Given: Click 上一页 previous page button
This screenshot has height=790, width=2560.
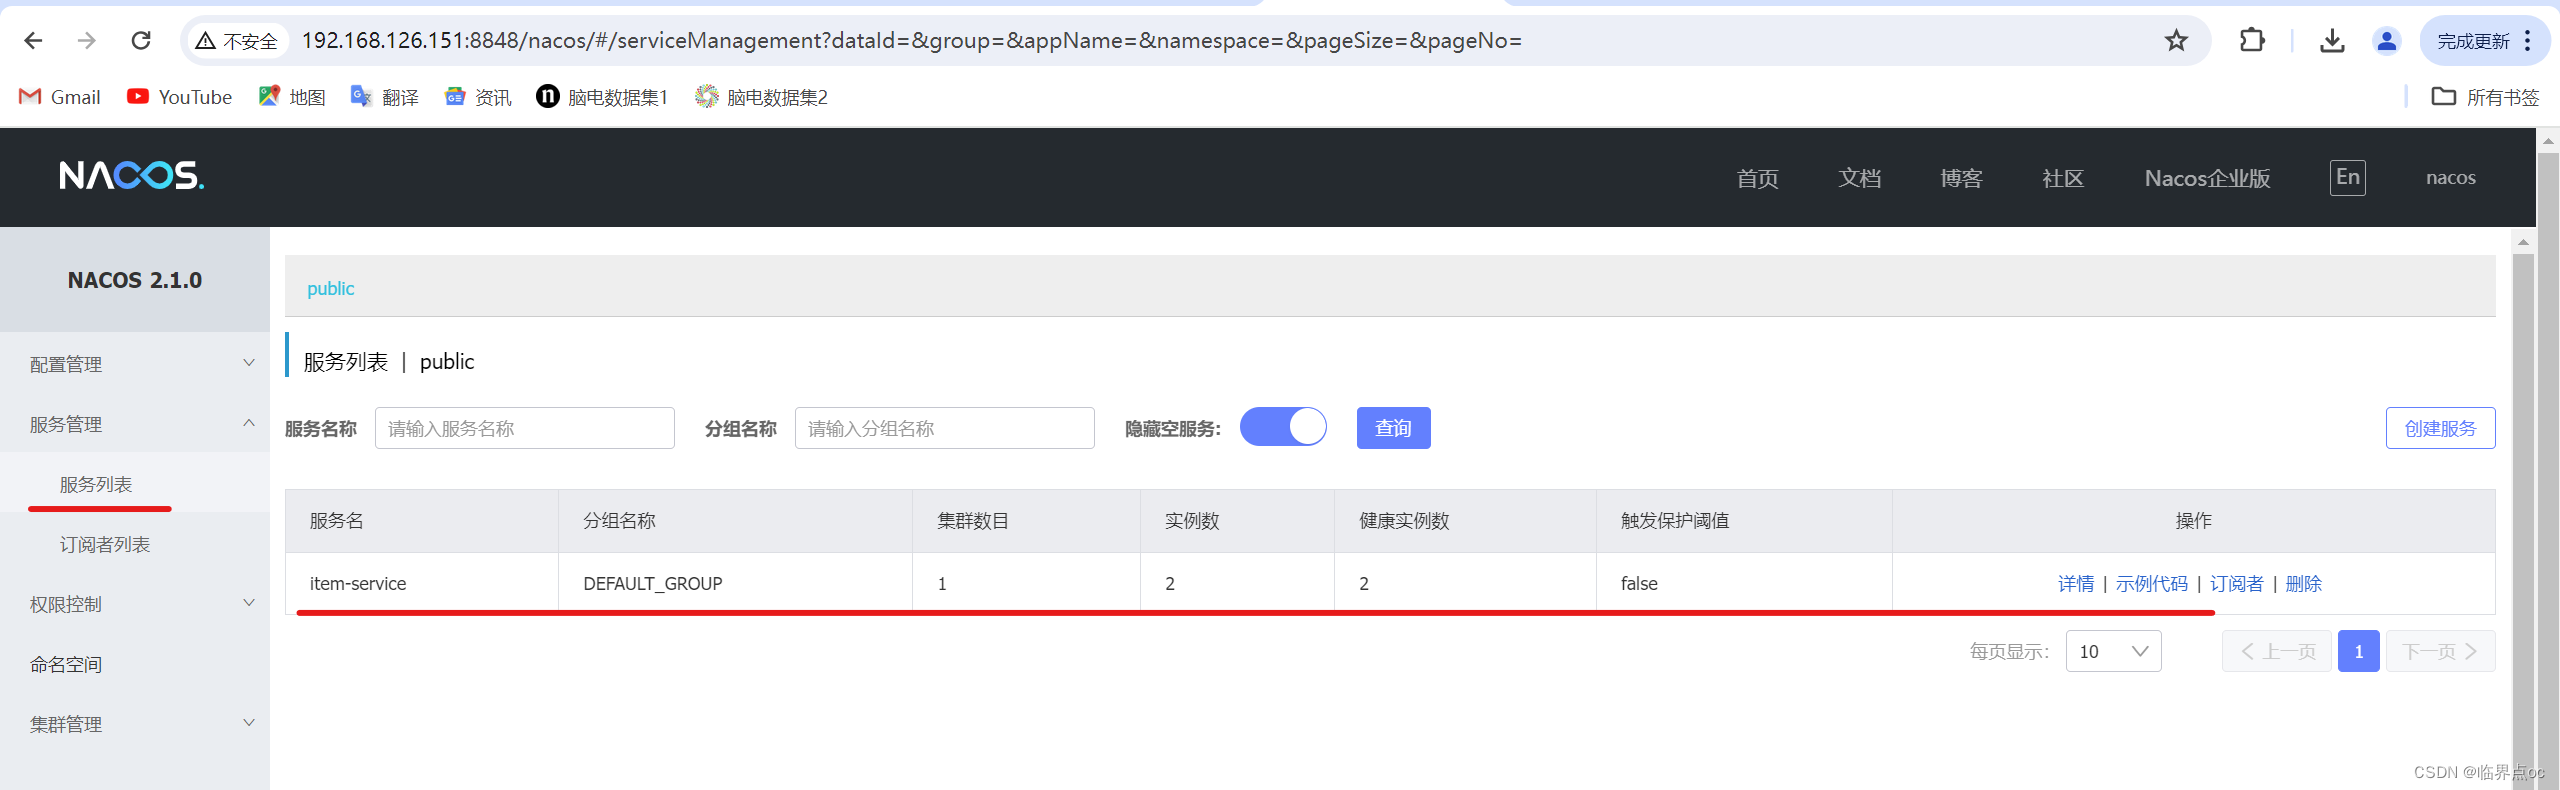Looking at the screenshot, I should tap(2277, 651).
